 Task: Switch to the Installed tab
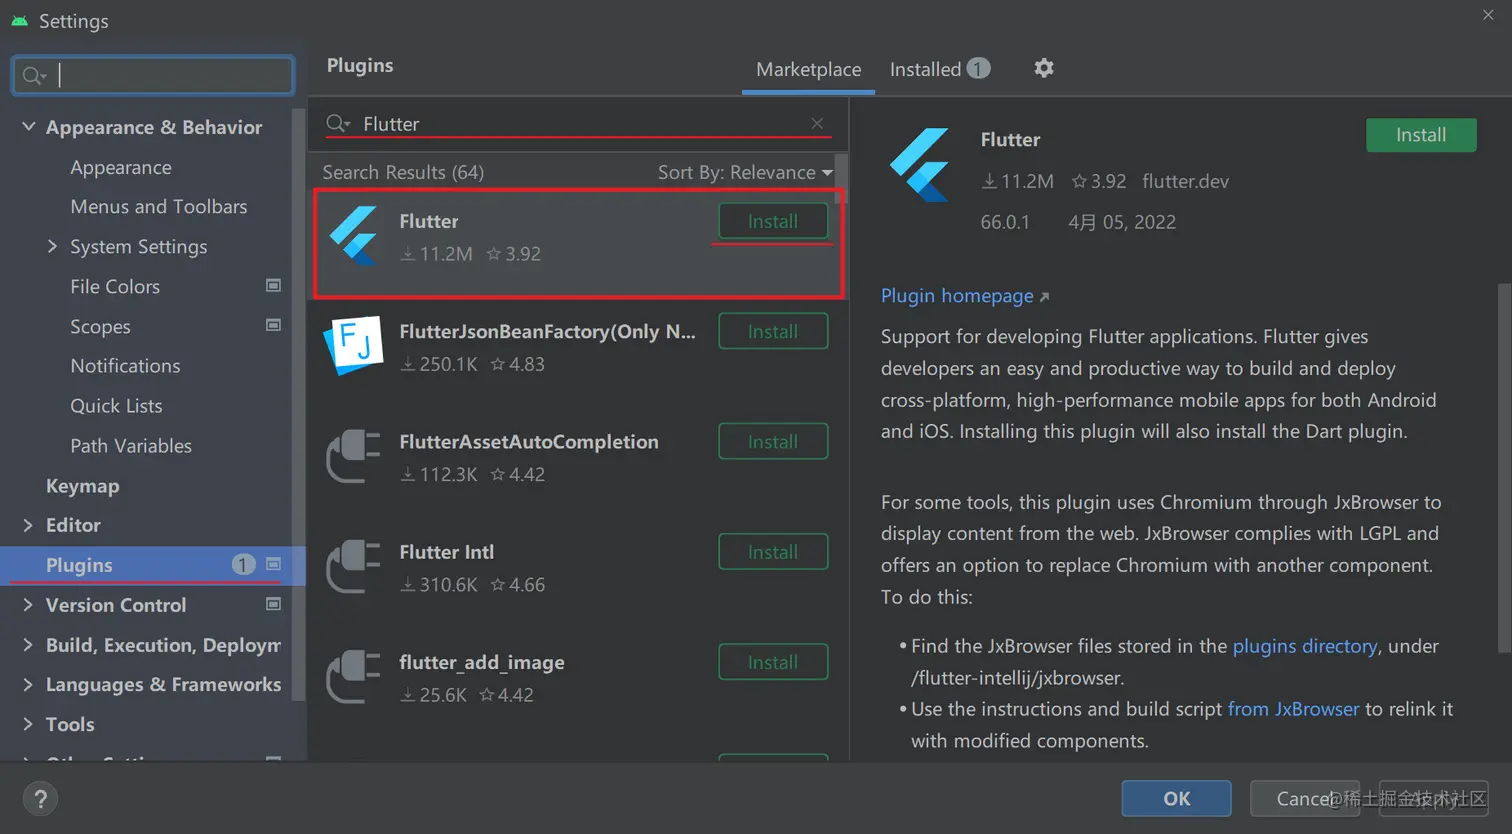(x=939, y=69)
